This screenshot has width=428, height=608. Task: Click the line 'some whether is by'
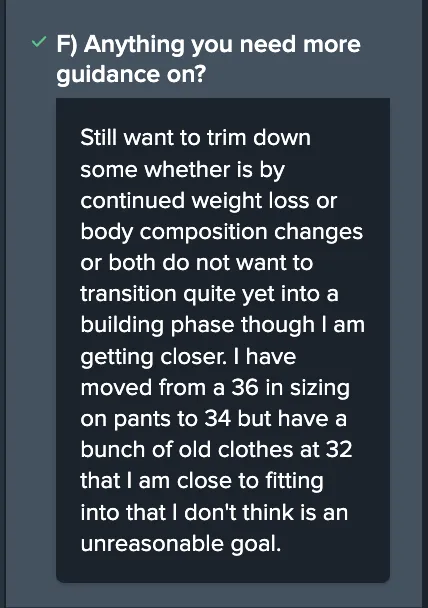pyautogui.click(x=183, y=170)
